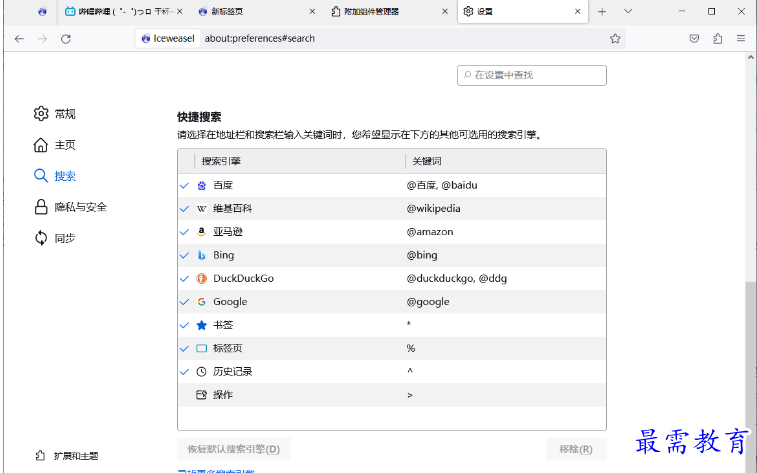
Task: Click the 搜索引擎 column header
Action: click(x=290, y=161)
